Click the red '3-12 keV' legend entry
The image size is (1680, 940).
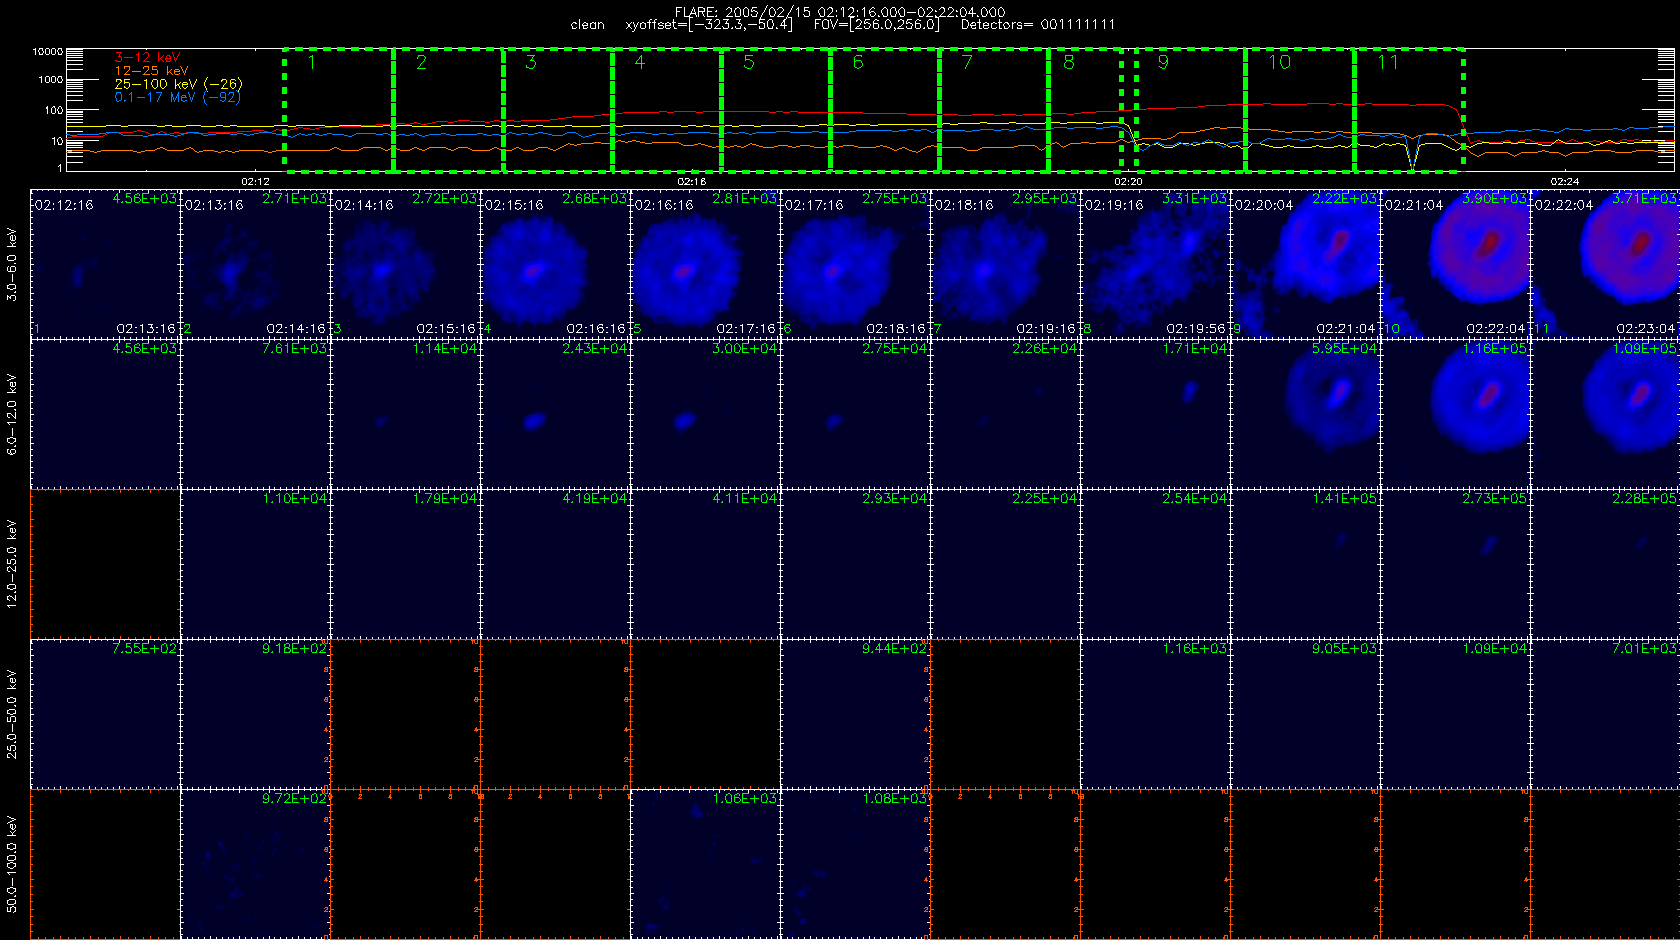coord(147,58)
